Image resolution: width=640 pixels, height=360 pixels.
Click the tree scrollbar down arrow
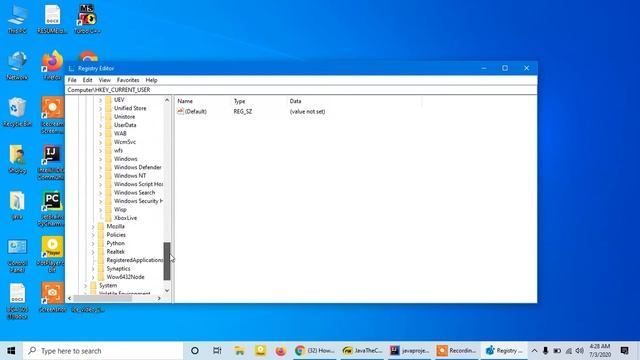click(x=167, y=290)
